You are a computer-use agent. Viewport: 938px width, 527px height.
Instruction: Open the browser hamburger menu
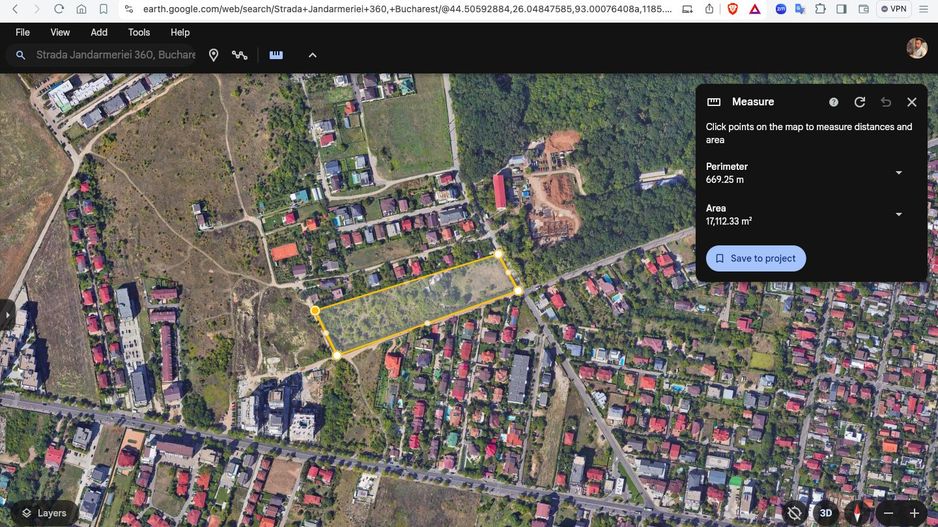924,9
